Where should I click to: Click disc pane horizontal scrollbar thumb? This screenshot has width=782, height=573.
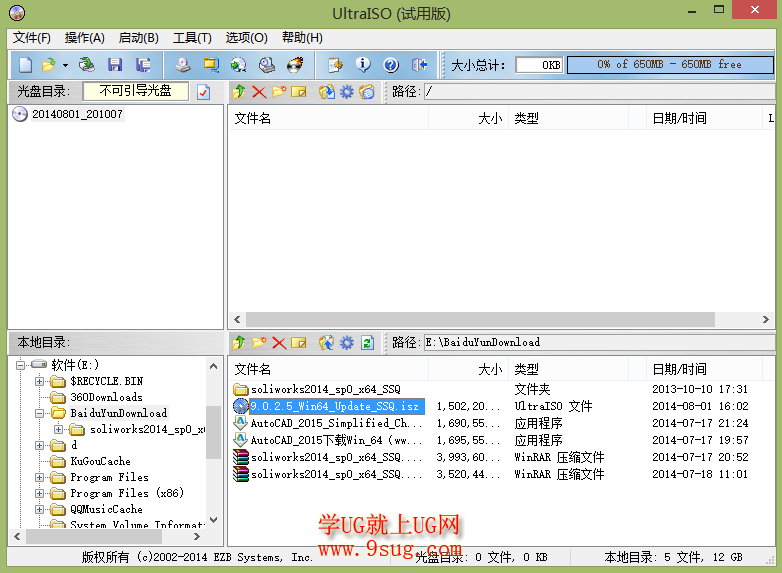(x=480, y=320)
